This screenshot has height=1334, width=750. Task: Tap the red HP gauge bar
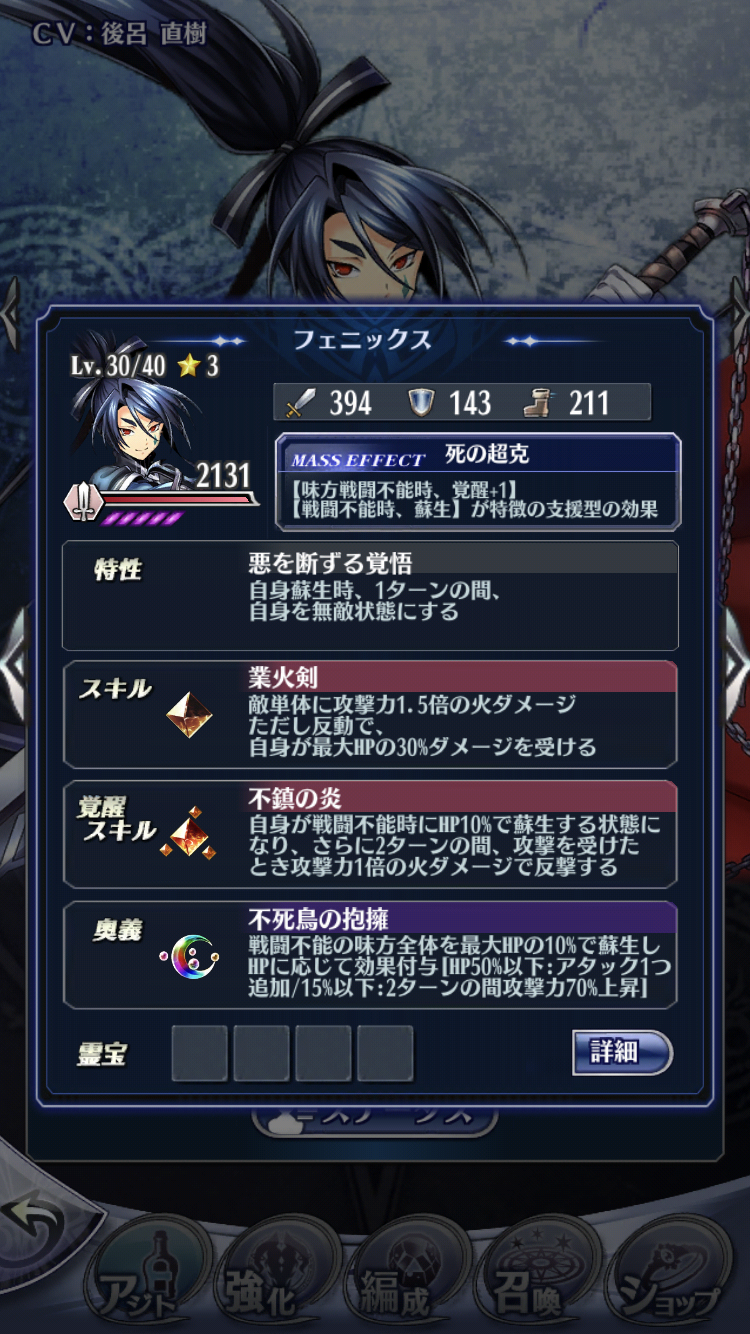(x=176, y=497)
